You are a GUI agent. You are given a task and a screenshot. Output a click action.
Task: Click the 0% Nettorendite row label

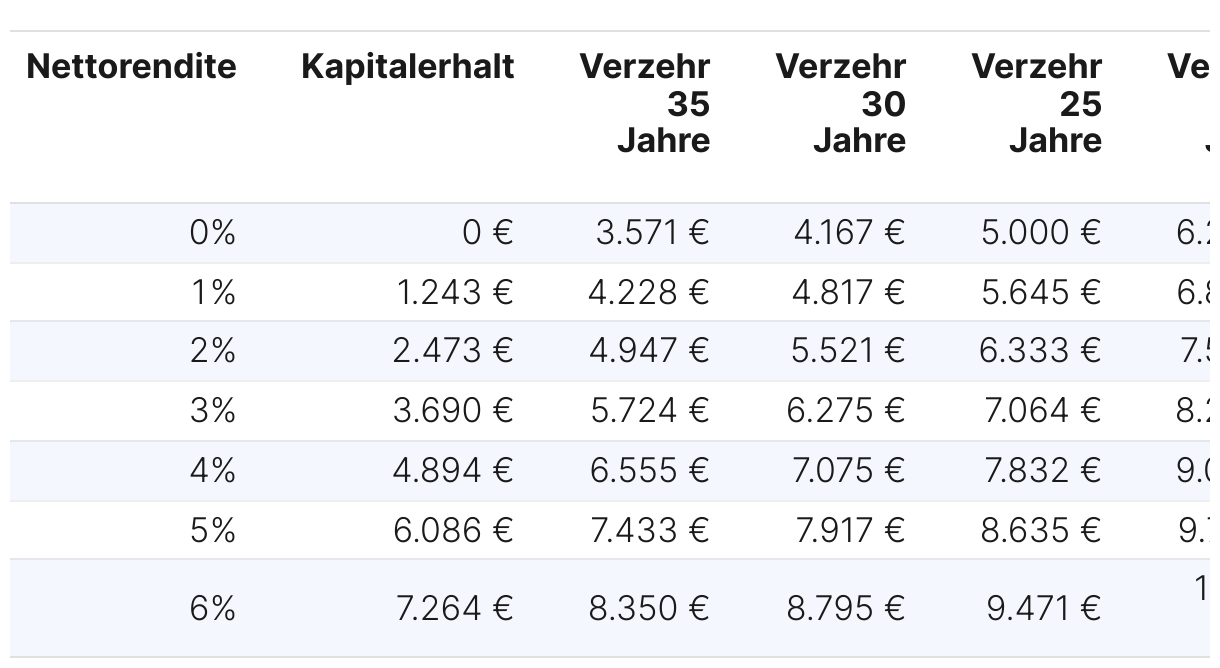click(x=213, y=233)
